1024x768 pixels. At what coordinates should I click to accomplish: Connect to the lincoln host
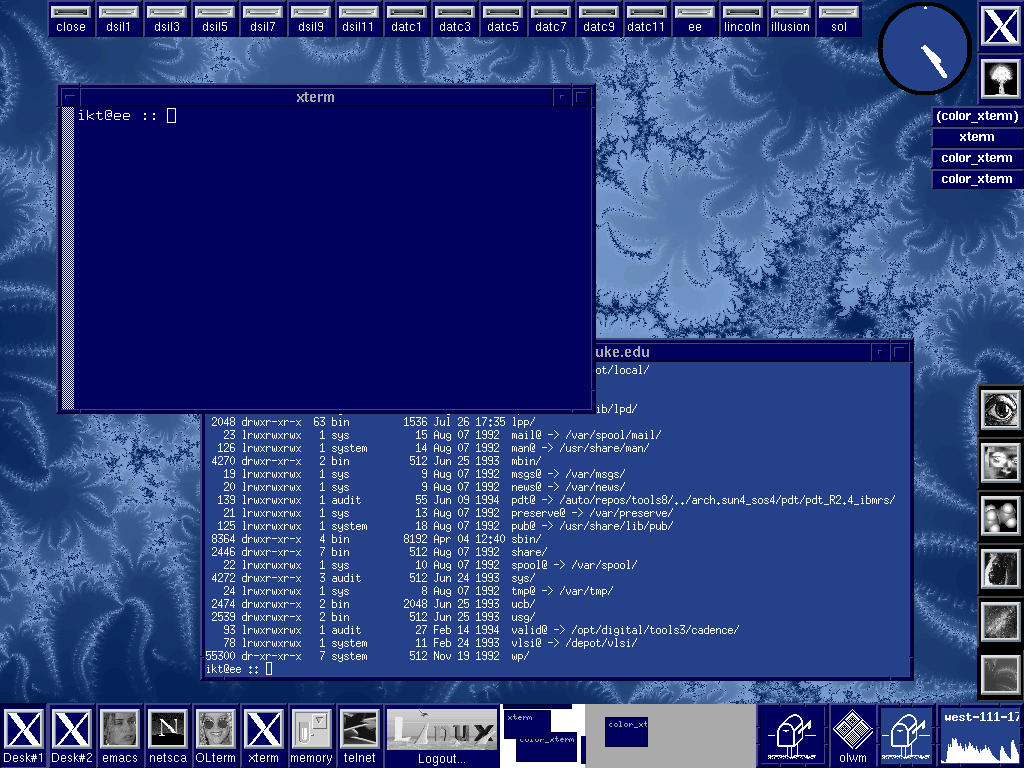[742, 20]
